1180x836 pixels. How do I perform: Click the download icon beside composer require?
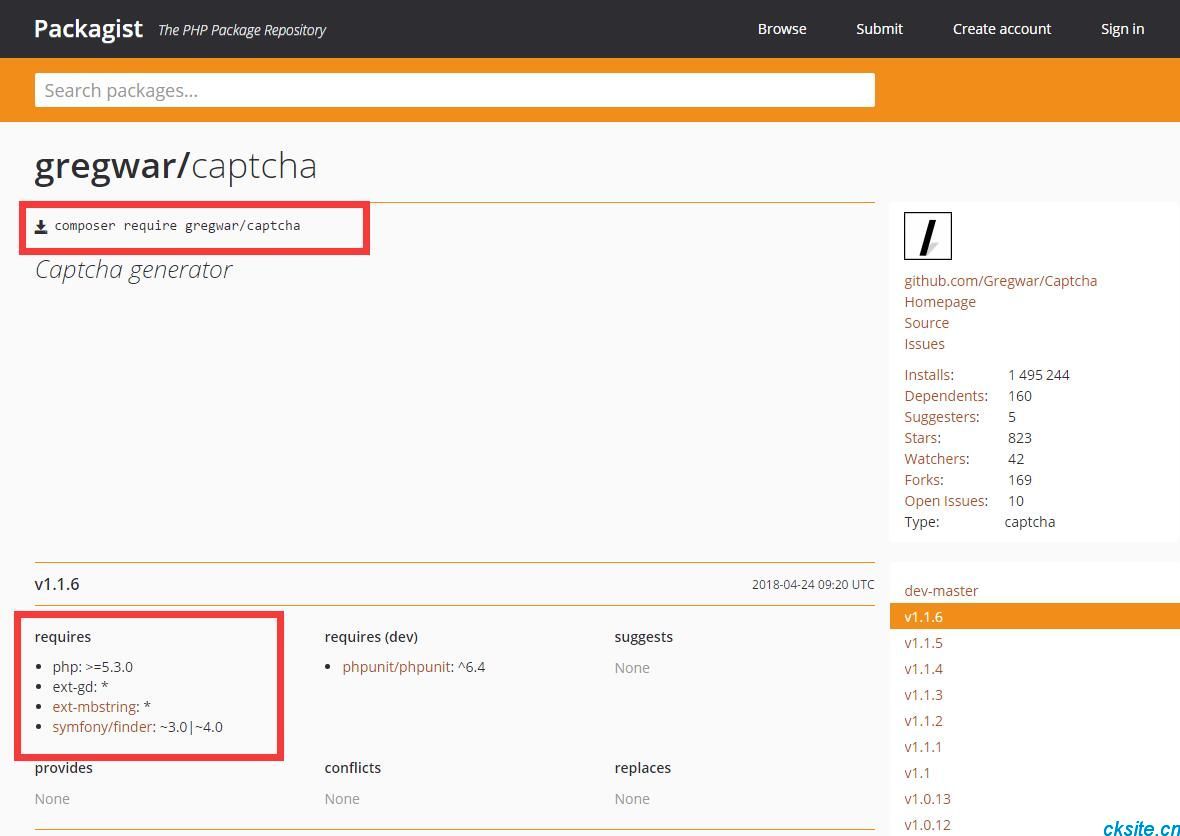41,226
